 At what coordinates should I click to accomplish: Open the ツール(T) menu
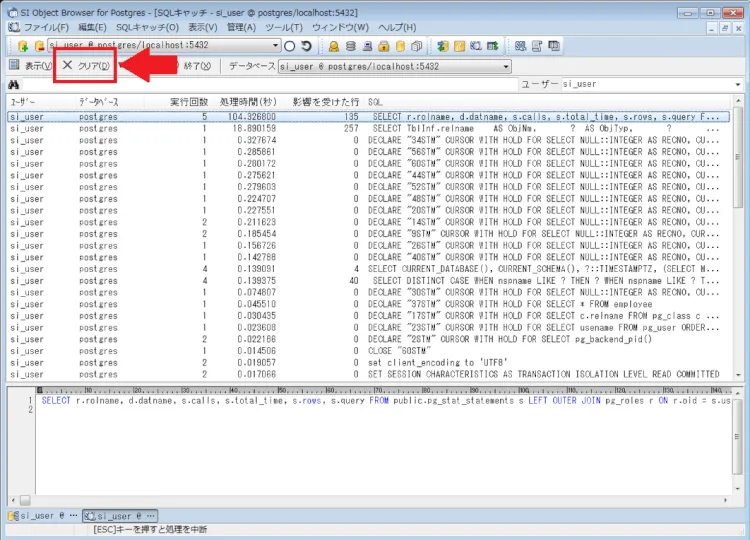coord(284,27)
